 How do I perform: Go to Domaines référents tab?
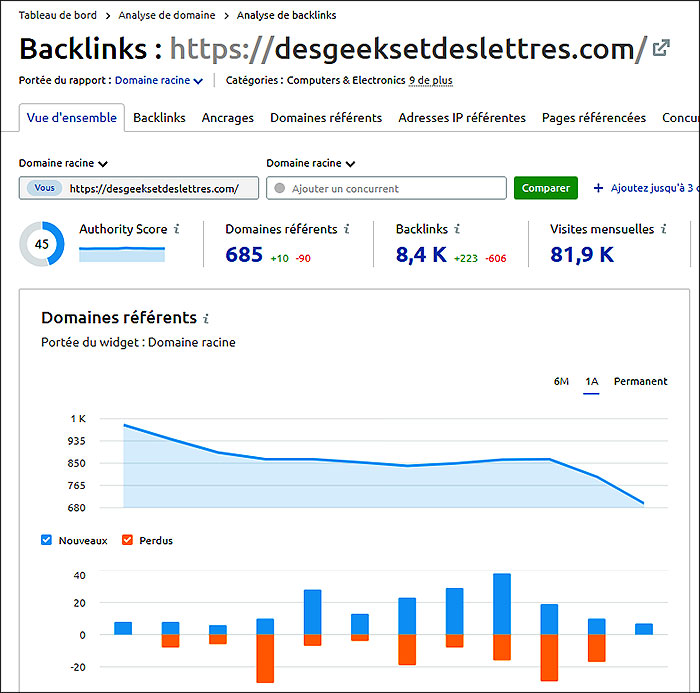[x=326, y=118]
